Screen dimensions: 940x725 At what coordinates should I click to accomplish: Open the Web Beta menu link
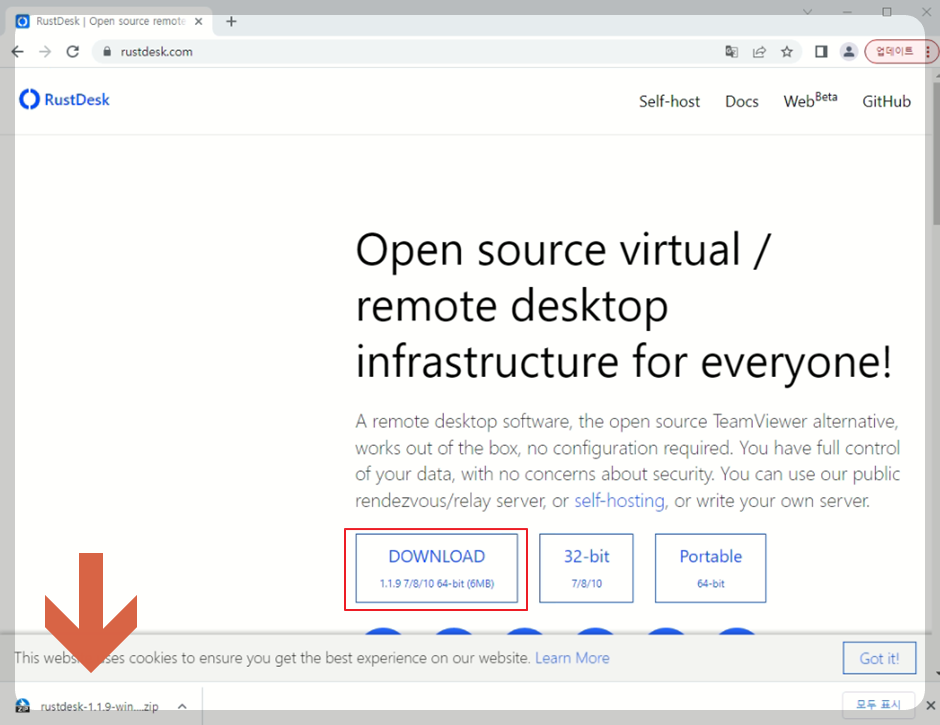coord(810,100)
